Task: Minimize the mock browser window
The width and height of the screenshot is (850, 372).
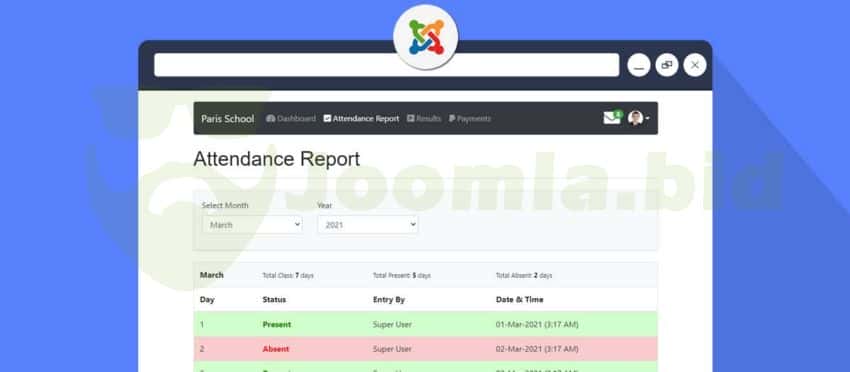Action: pos(639,65)
